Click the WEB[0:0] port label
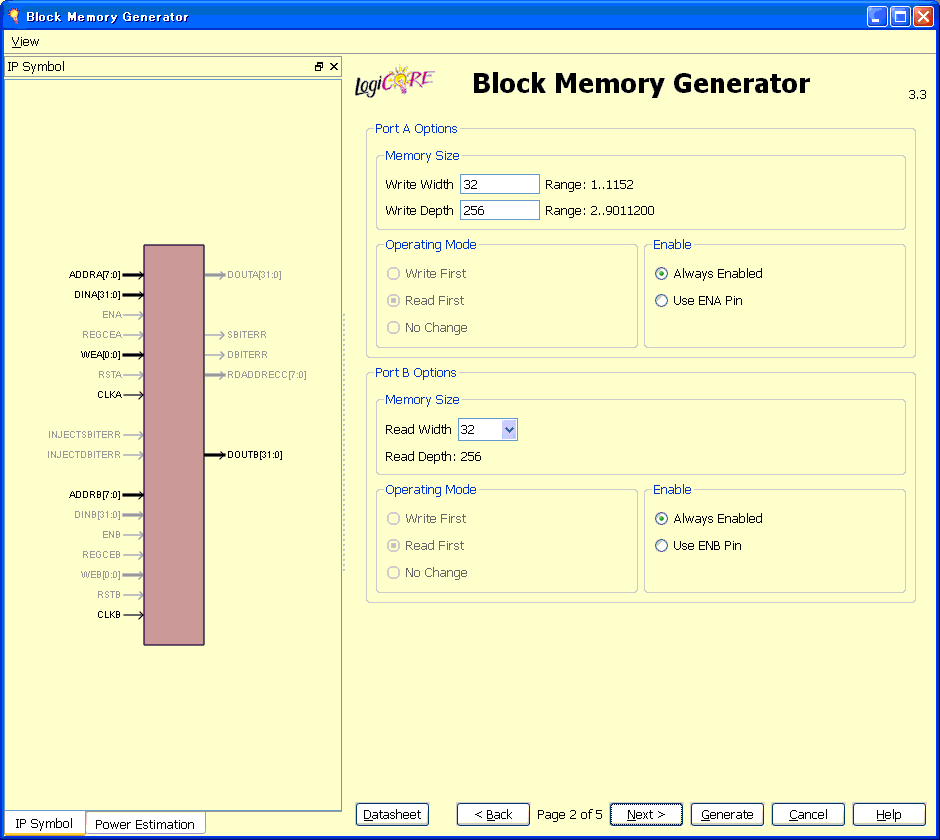This screenshot has width=940, height=840. click(101, 574)
